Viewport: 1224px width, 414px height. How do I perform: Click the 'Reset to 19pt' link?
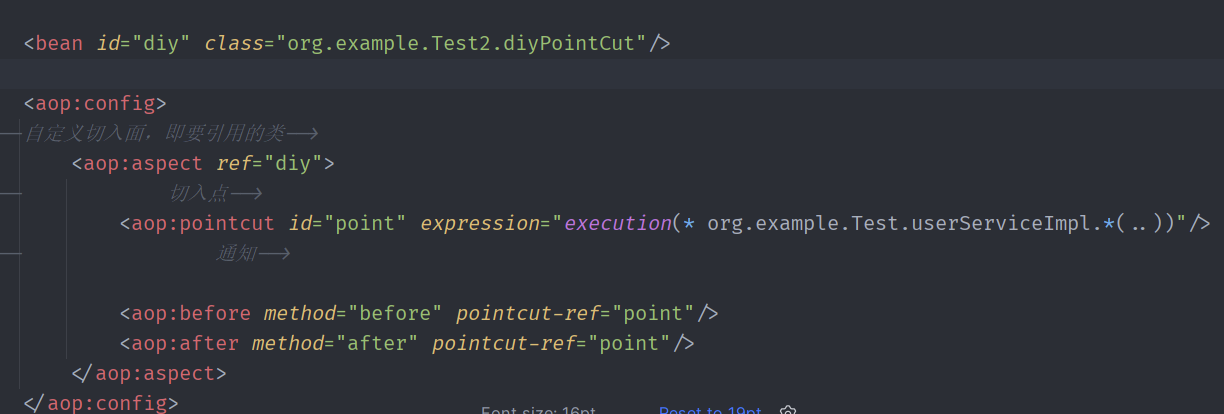click(x=710, y=411)
